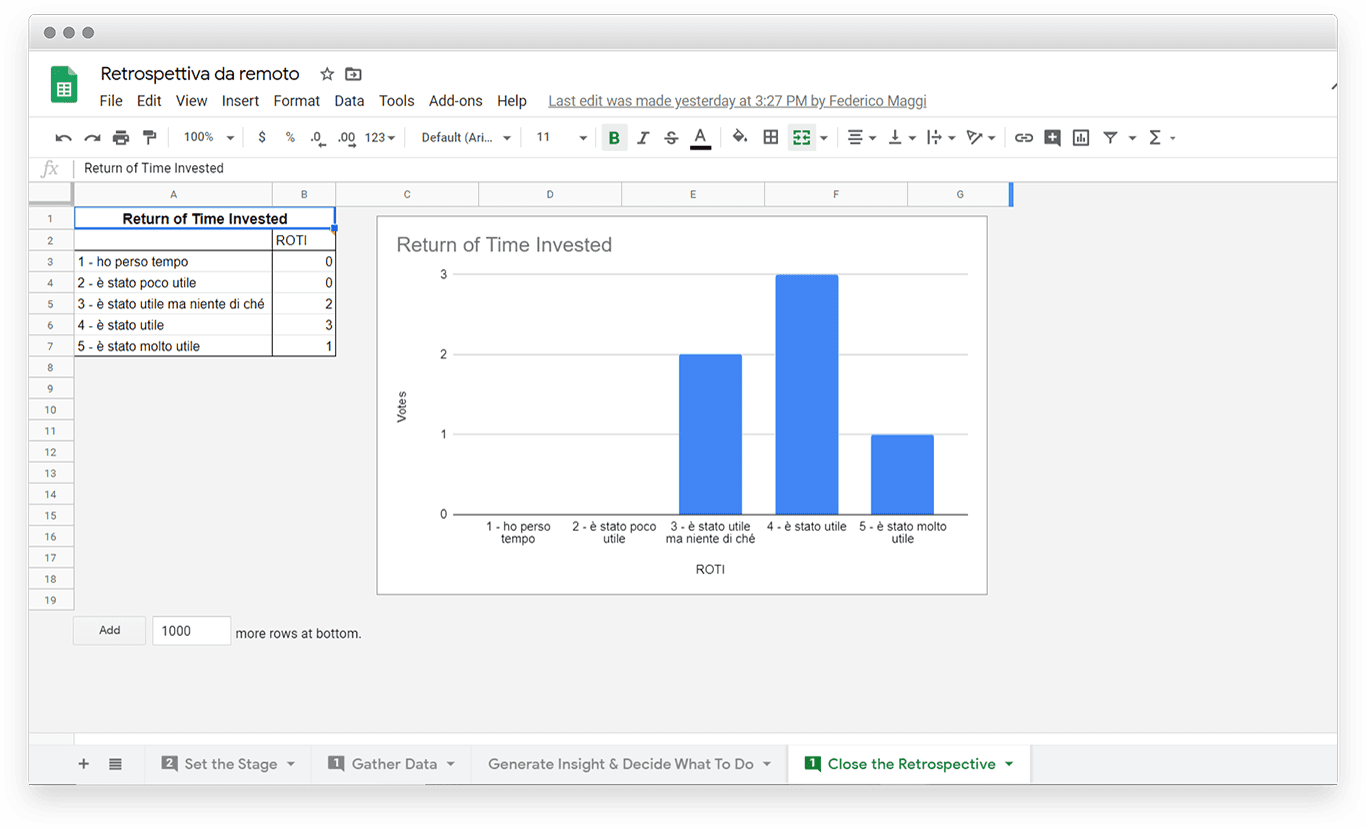This screenshot has width=1366, height=828.
Task: Star the Retrospettiva da remoto document
Action: (327, 74)
